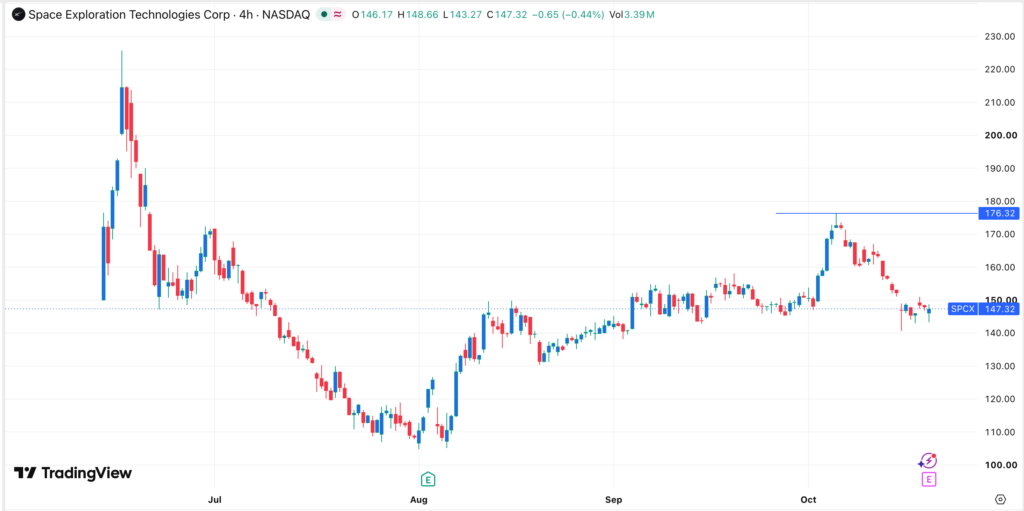Open the purple earnings E marker in October
1024x511 pixels.
(929, 480)
